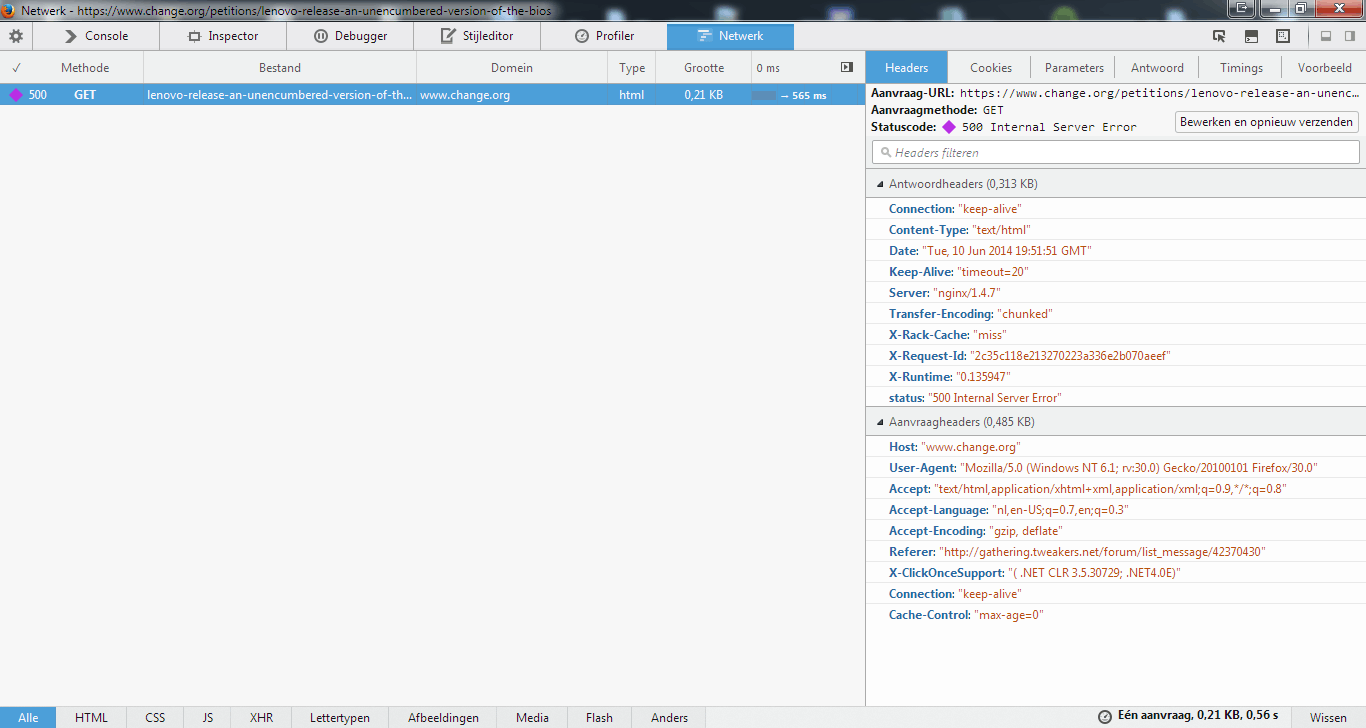The width and height of the screenshot is (1366, 728).
Task: Toggle the network details pane icon
Action: click(x=847, y=68)
